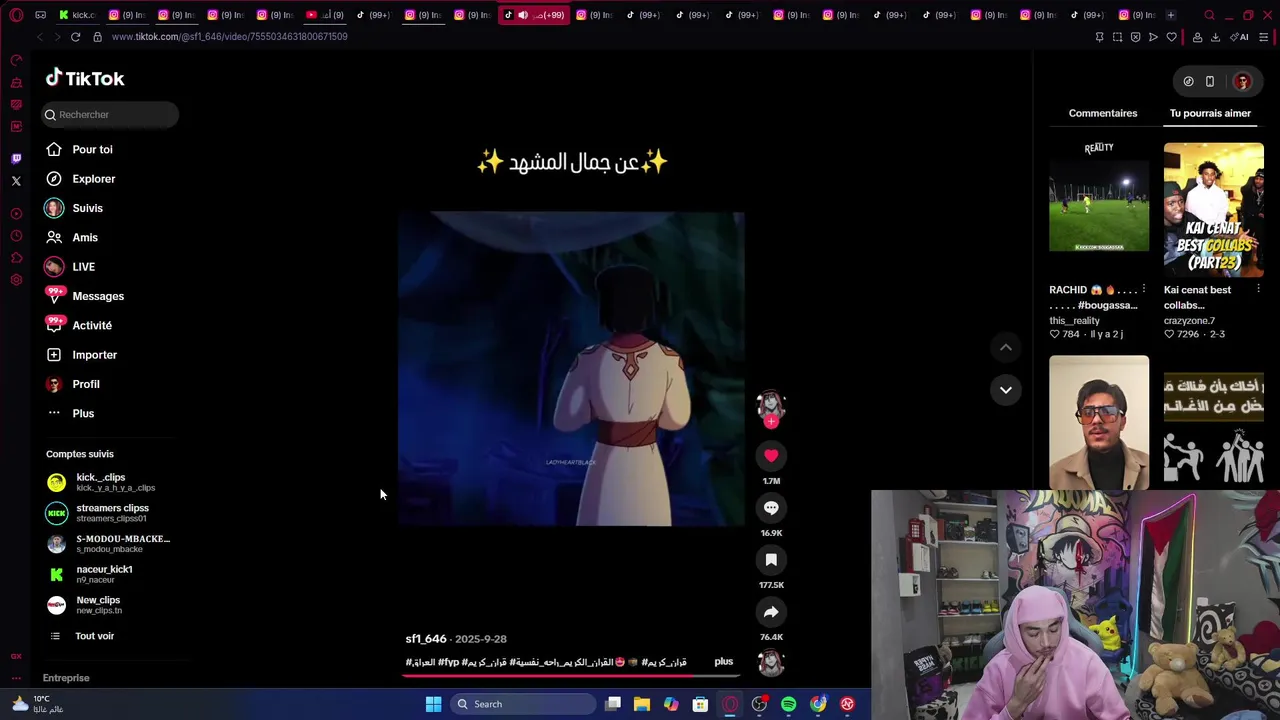This screenshot has height=720, width=1280.
Task: Open the video comments bubble icon
Action: pyautogui.click(x=771, y=508)
